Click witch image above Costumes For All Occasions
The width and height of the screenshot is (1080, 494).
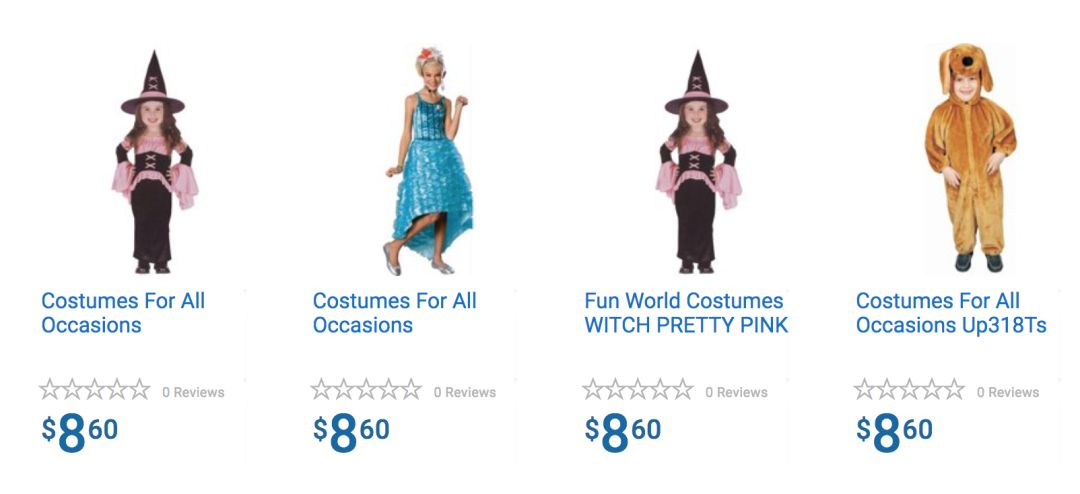point(153,162)
